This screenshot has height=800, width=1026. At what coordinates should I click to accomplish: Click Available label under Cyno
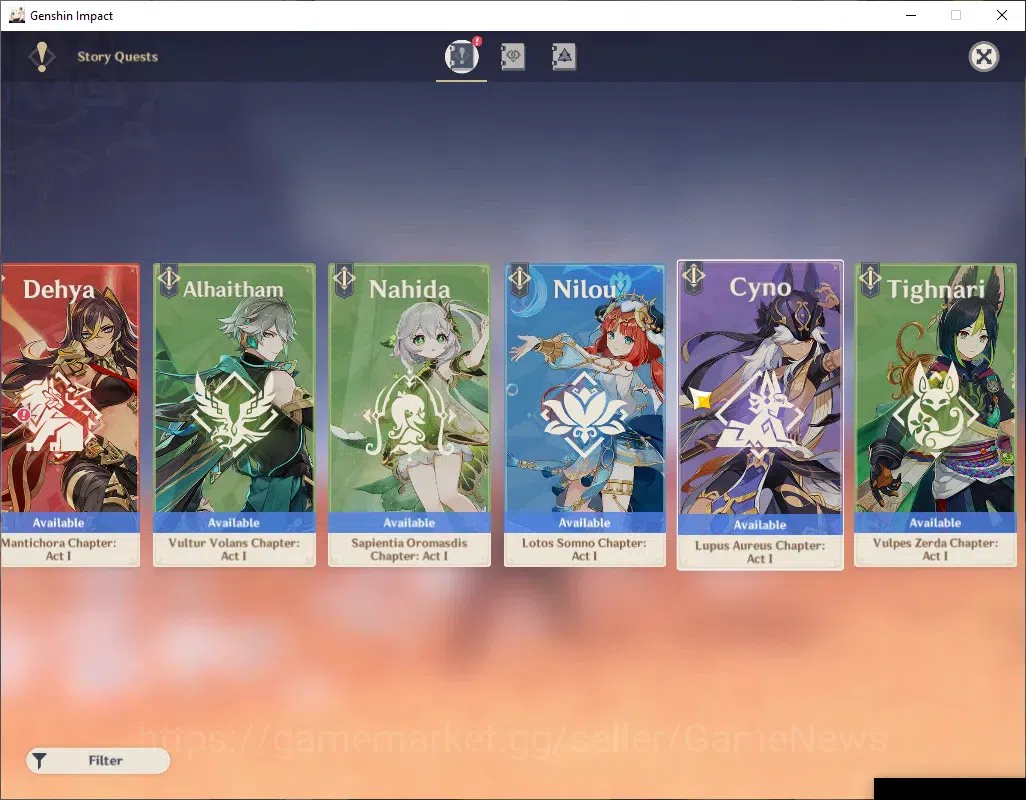pyautogui.click(x=760, y=525)
